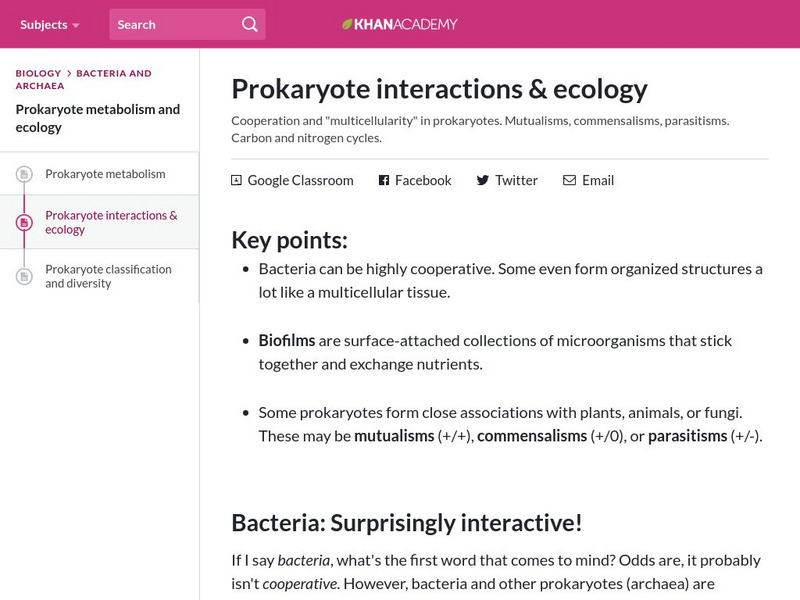Share to Google Classroom link
Image resolution: width=800 pixels, height=600 pixels.
coord(300,181)
